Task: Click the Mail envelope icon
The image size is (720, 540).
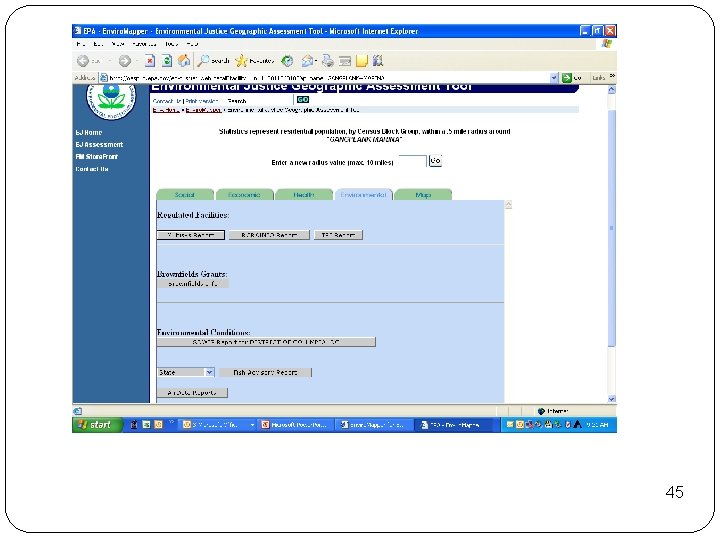Action: (307, 61)
